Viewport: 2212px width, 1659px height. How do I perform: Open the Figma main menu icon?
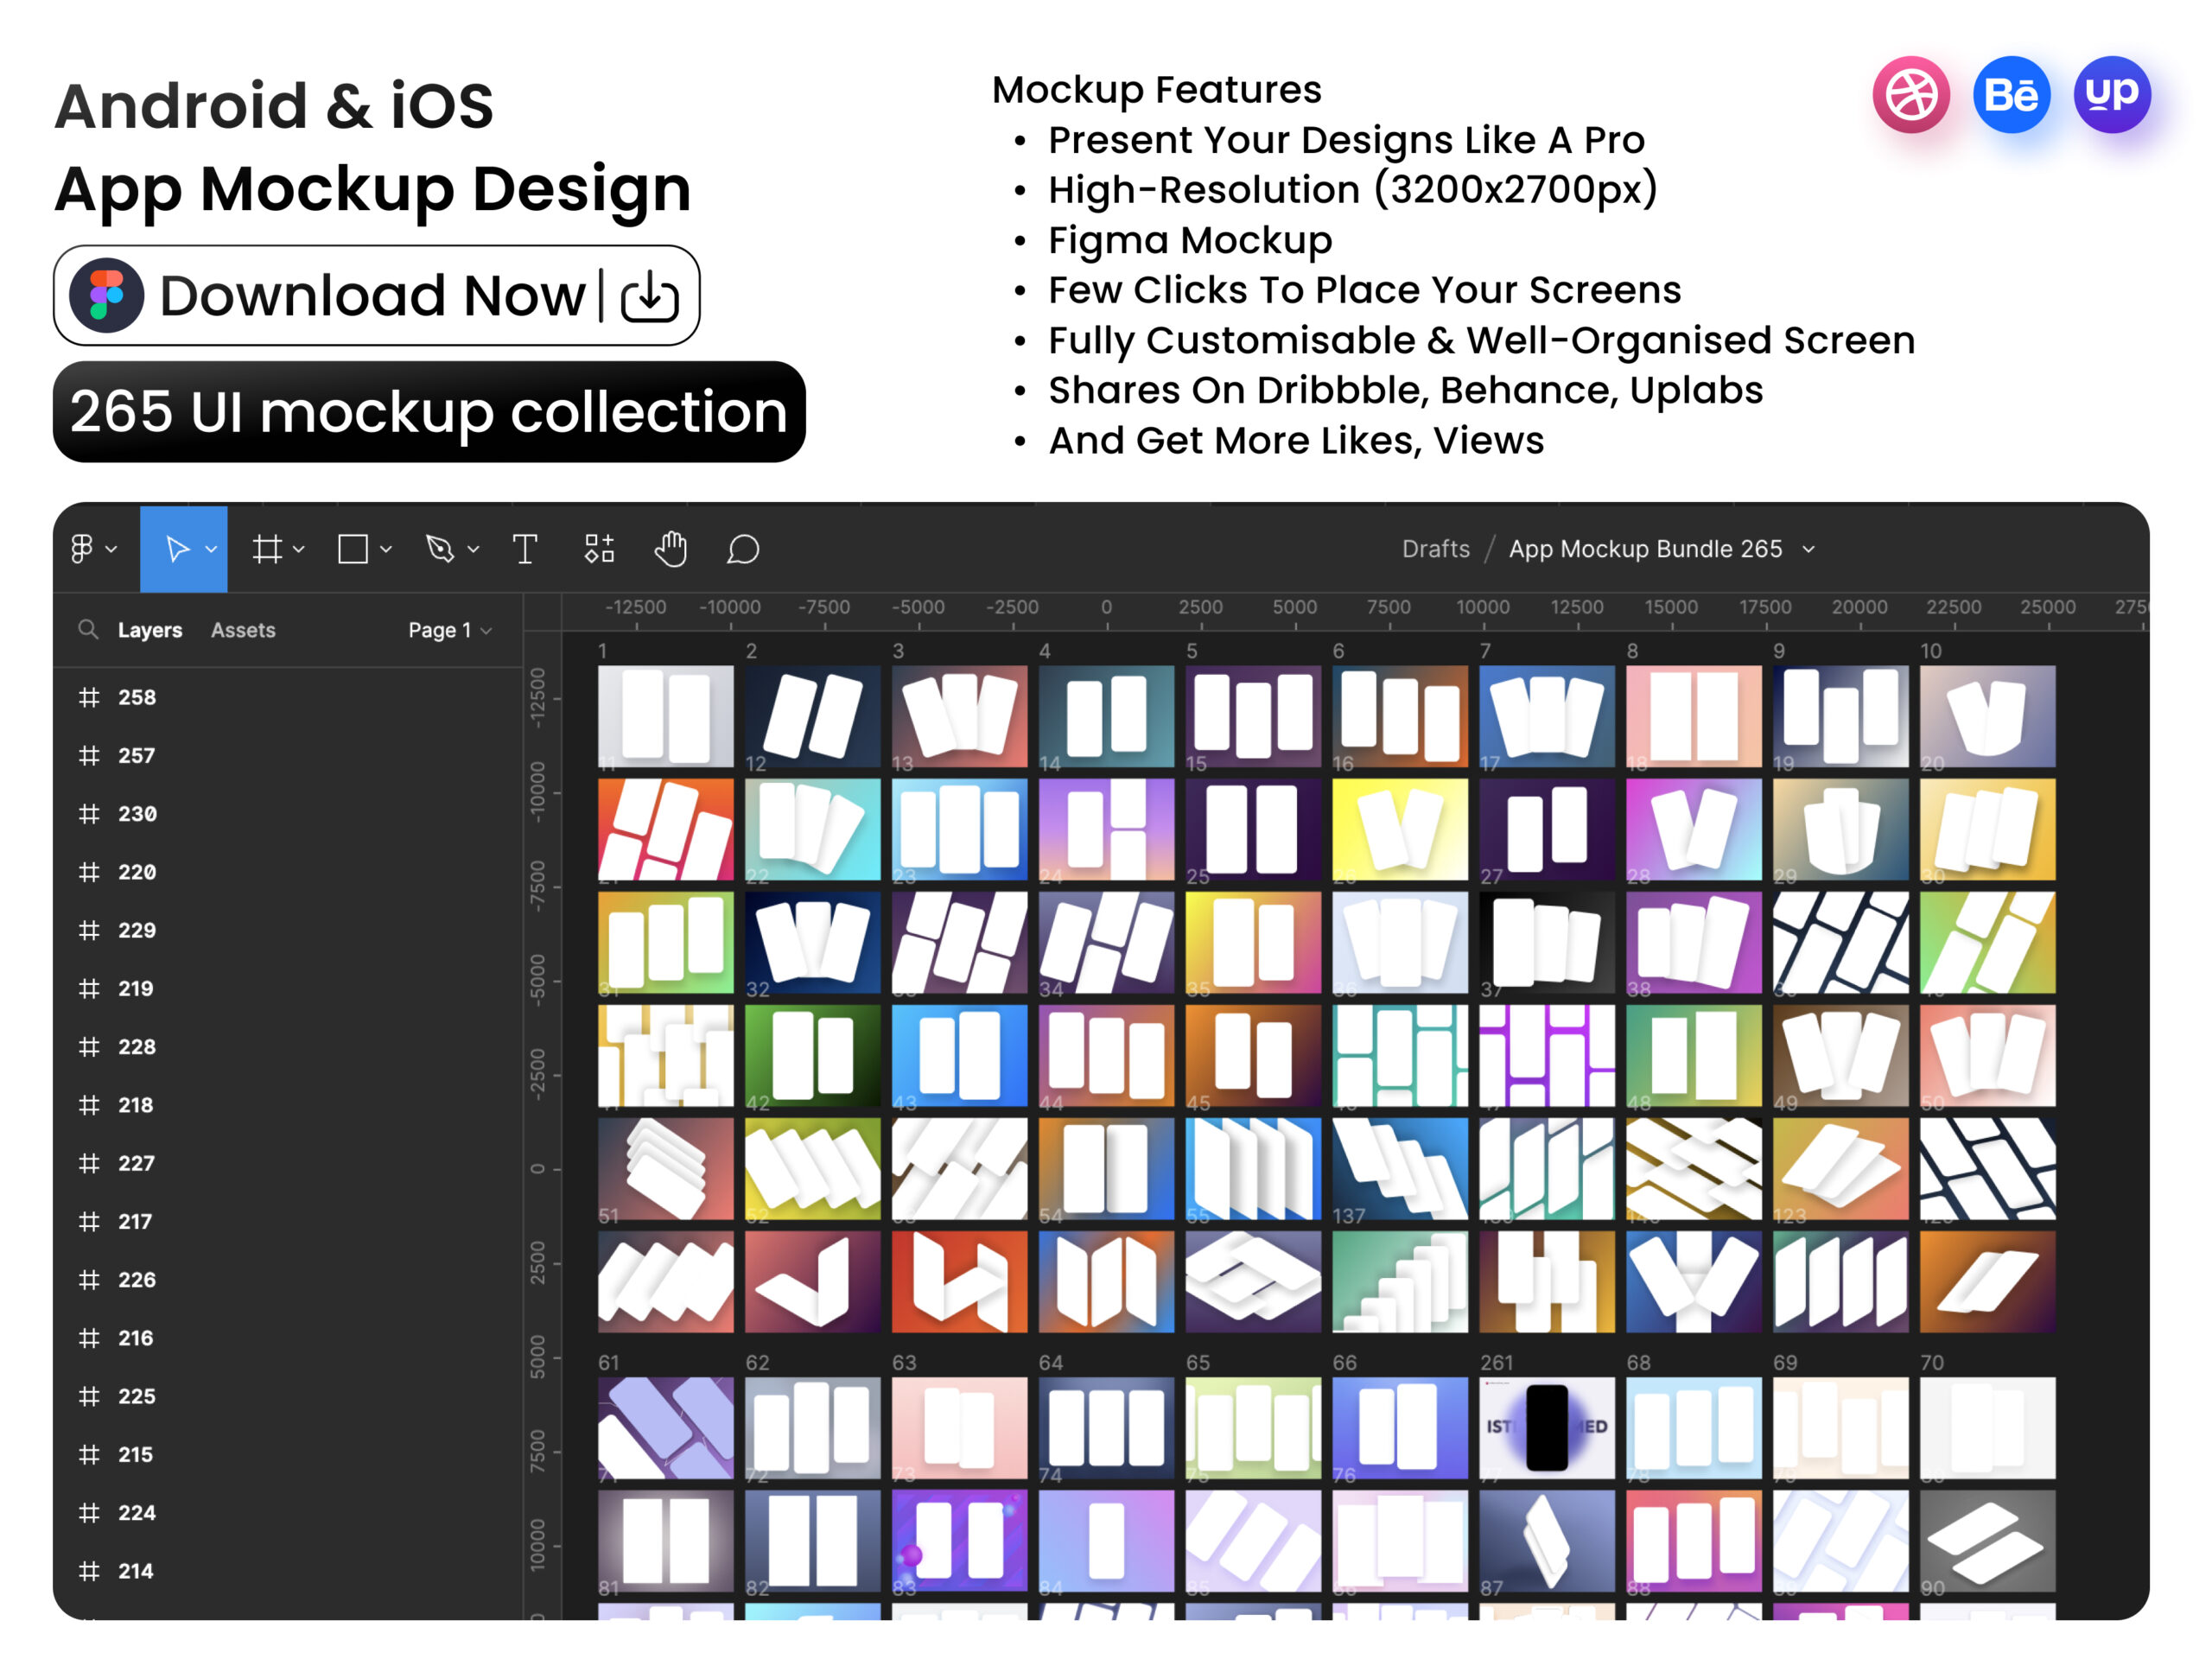[x=82, y=549]
